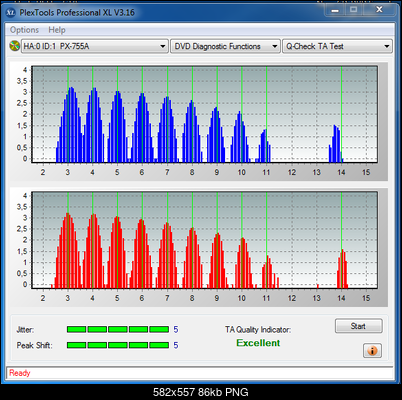This screenshot has height=400, width=402.
Task: Click the last green Peak Shift bar segment
Action: click(159, 345)
